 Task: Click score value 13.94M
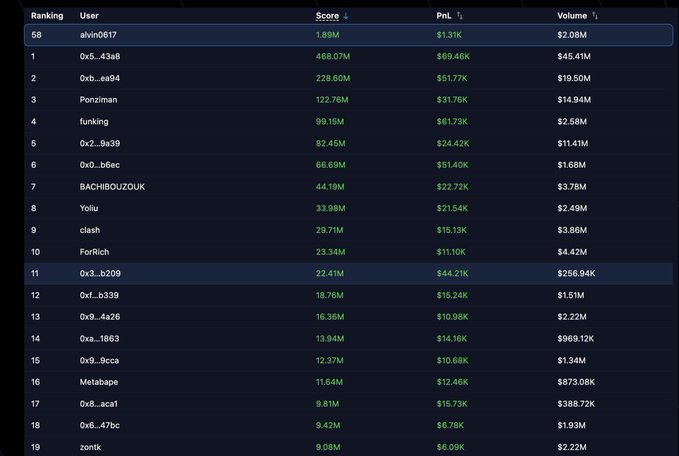(330, 339)
